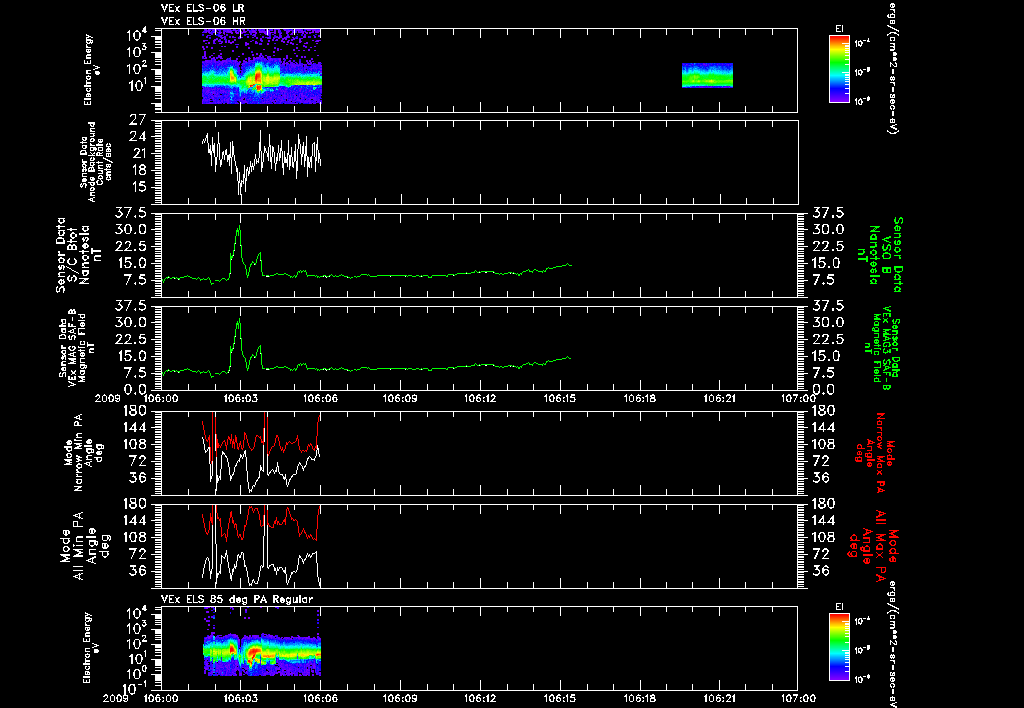Click the 'EI' label above the top color bar
The width and height of the screenshot is (1024, 708).
click(839, 29)
